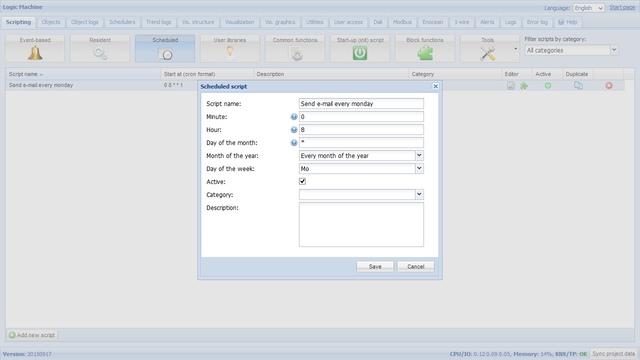Switch to the Utilities tab

point(314,22)
